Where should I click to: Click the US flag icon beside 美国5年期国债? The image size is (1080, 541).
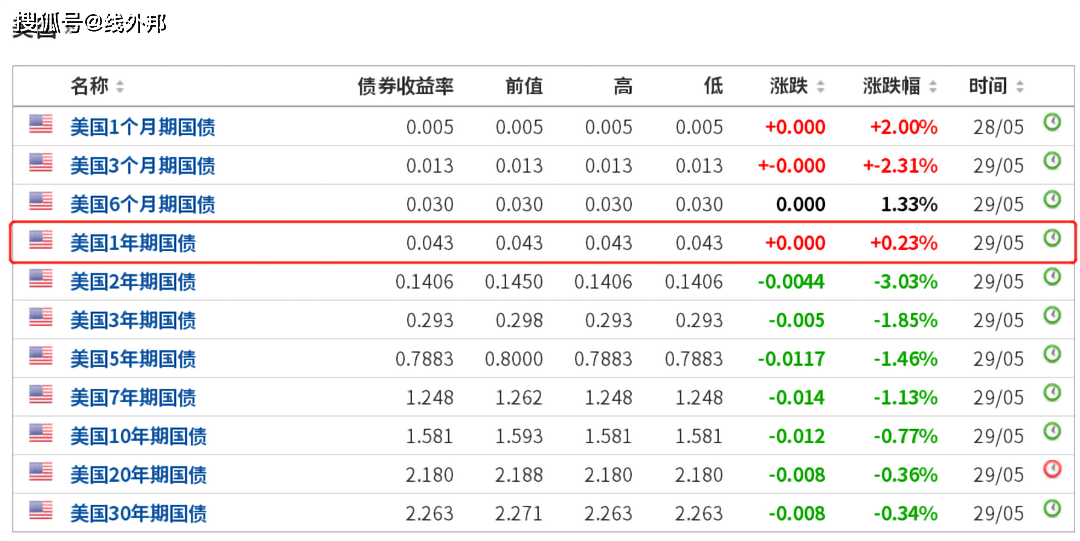click(x=41, y=355)
